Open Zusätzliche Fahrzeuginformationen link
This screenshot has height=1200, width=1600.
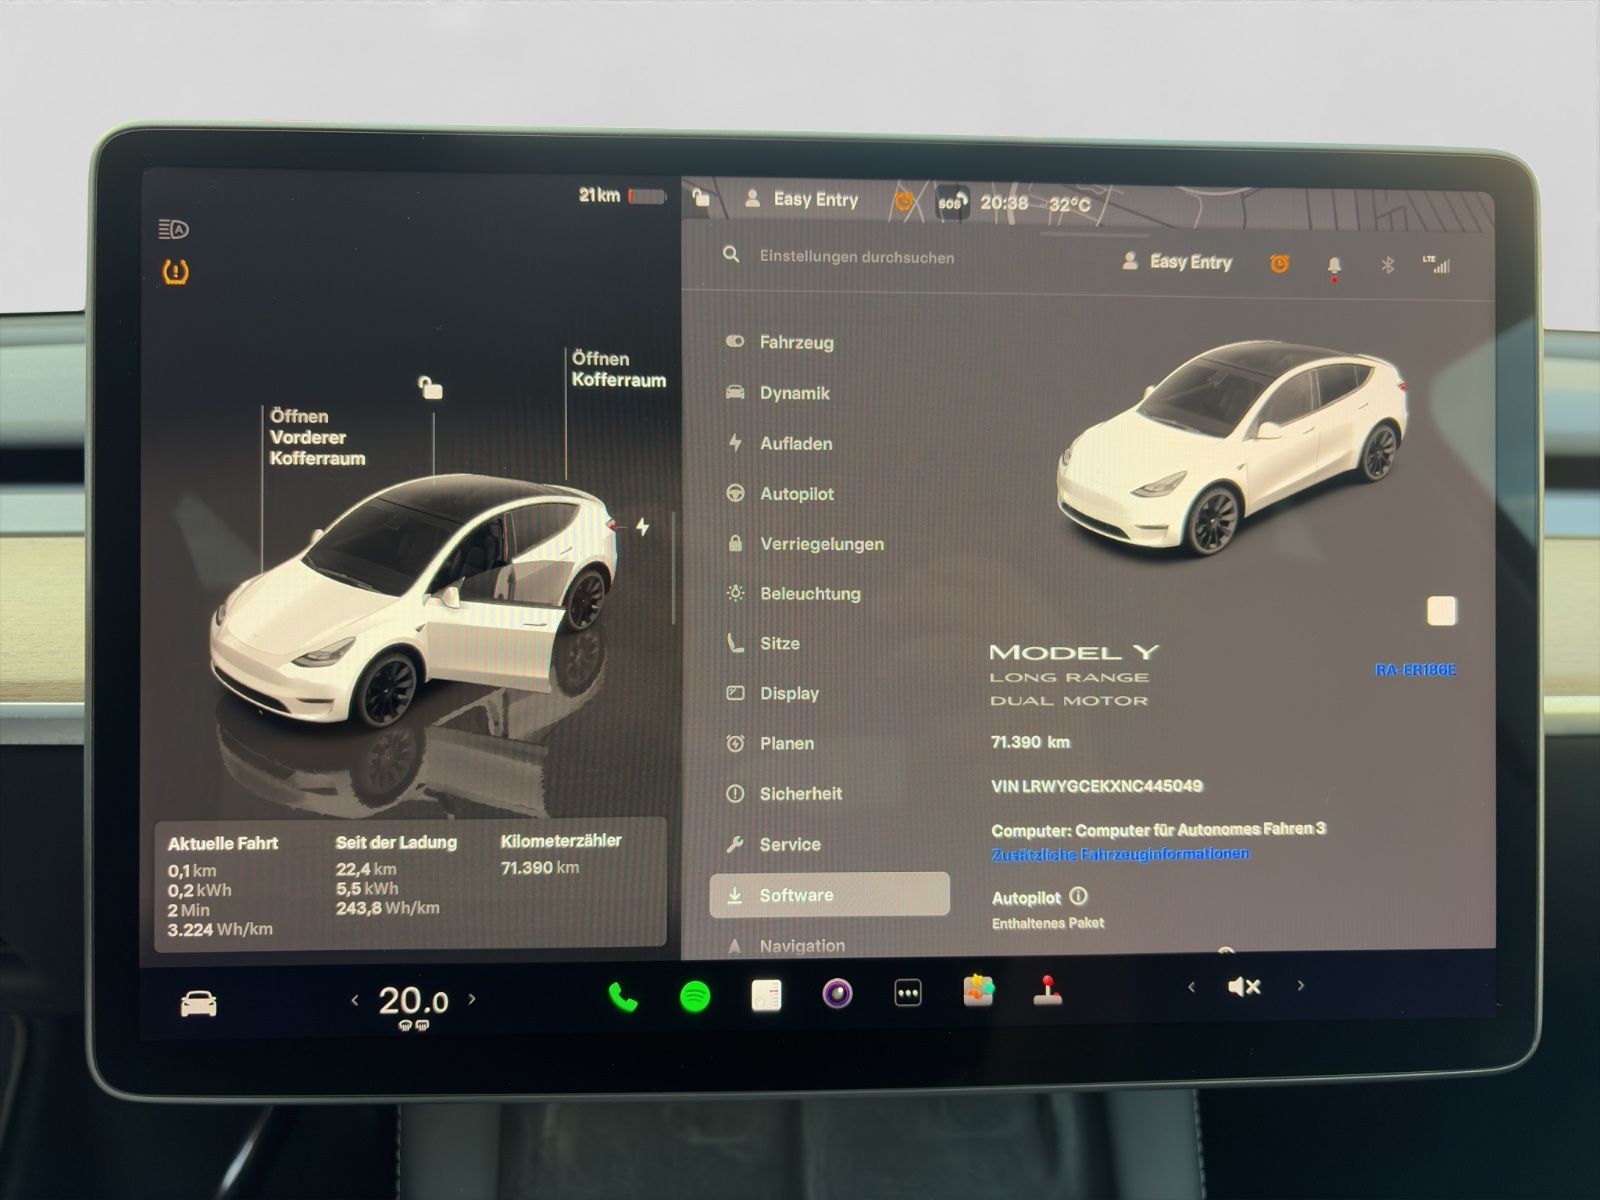tap(1120, 854)
